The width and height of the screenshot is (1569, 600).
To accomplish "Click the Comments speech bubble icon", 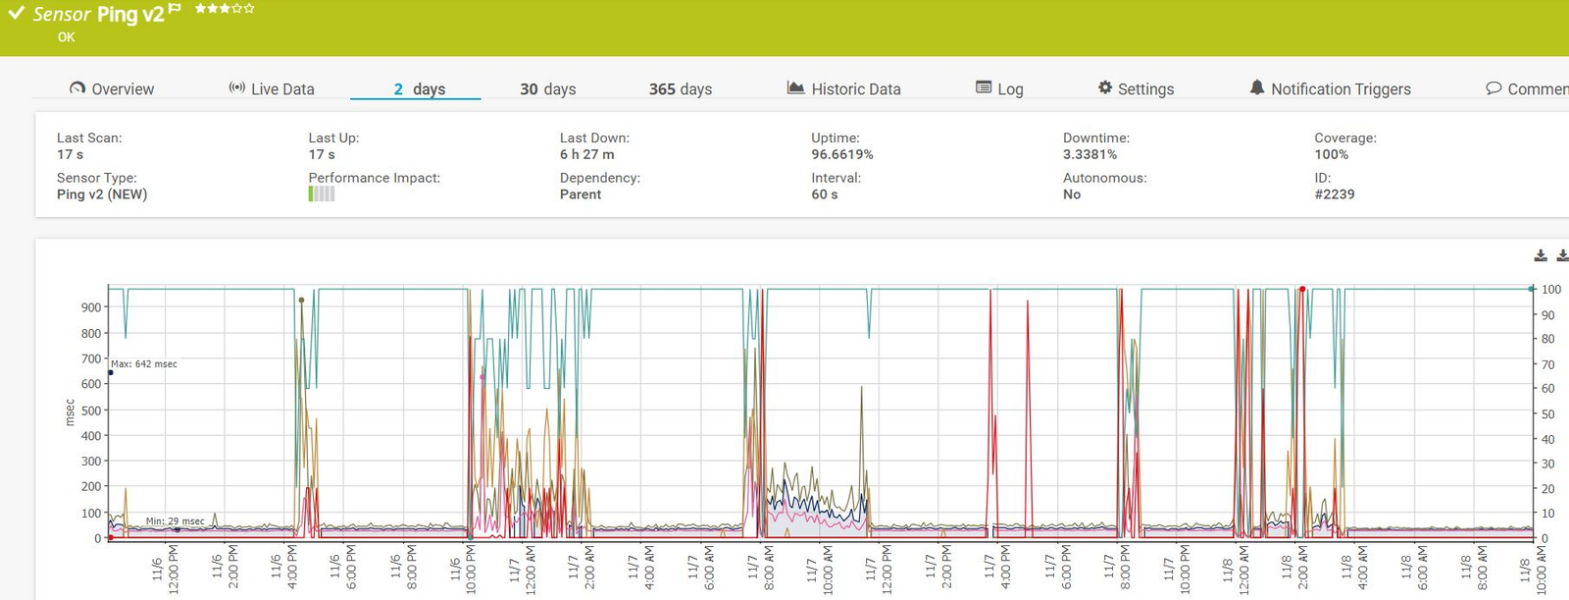I will pyautogui.click(x=1494, y=88).
